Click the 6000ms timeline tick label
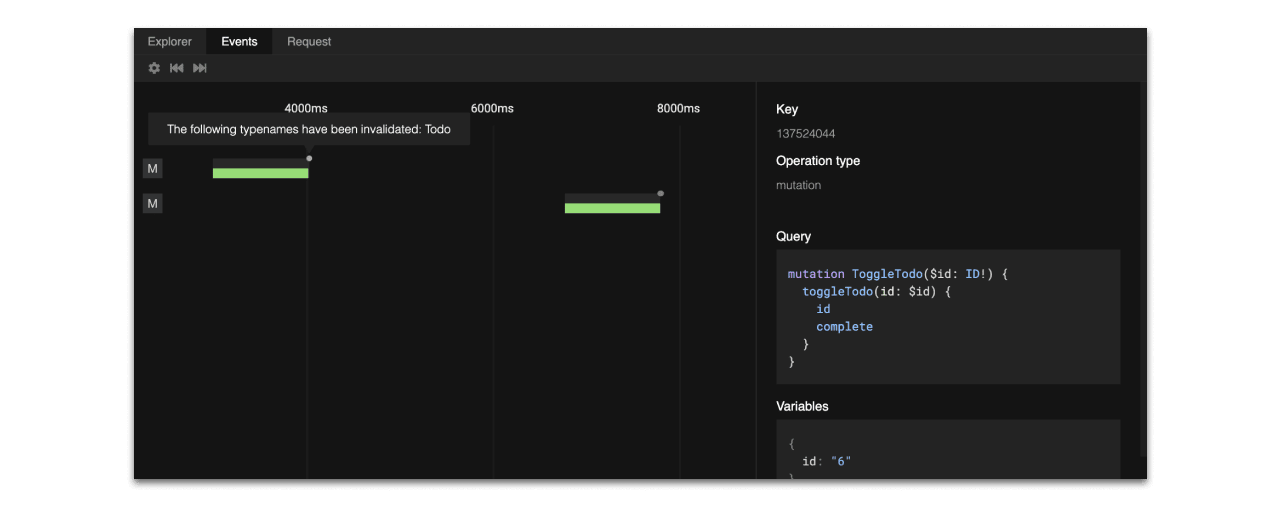 tap(492, 108)
